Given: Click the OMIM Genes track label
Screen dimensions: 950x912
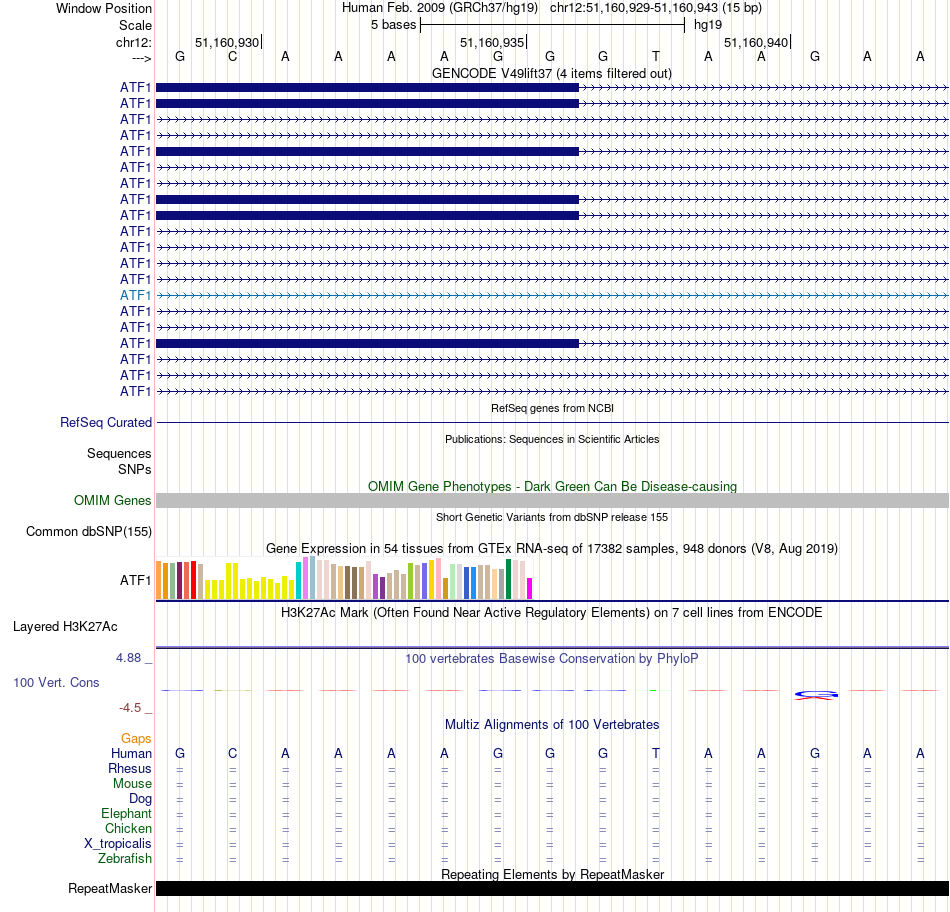Looking at the screenshot, I should [x=112, y=501].
